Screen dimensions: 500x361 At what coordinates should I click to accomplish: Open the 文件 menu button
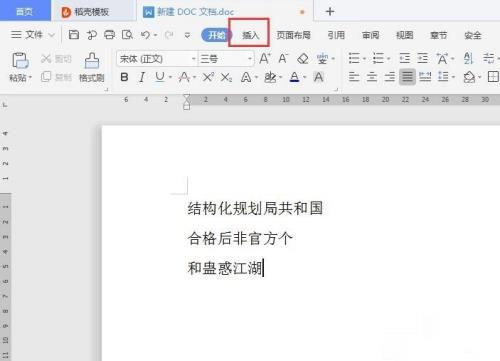[33, 35]
